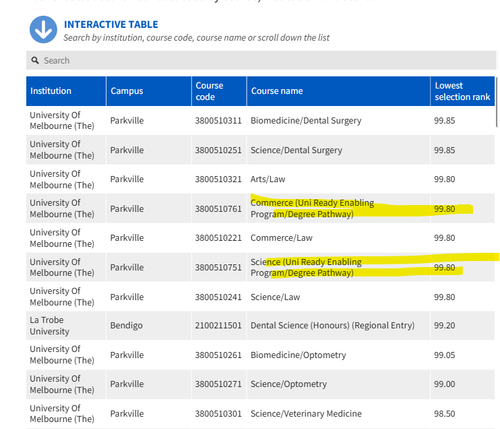Click course code 3800510301
This screenshot has height=429, width=500.
coord(218,414)
